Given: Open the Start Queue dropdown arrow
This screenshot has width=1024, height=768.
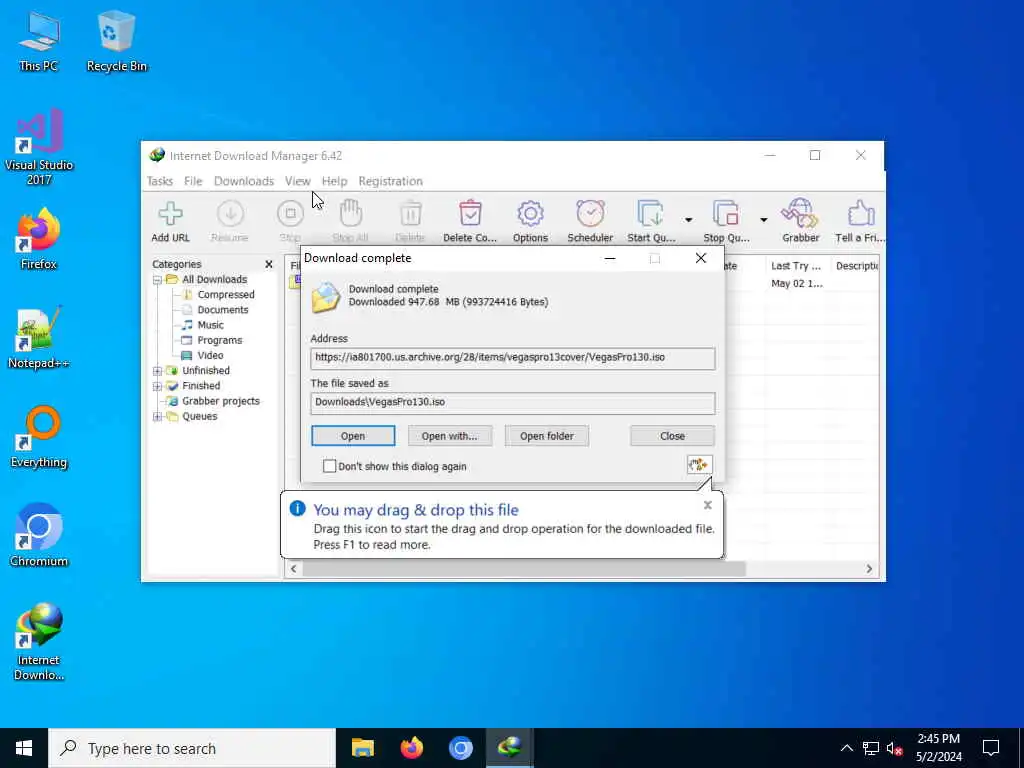Looking at the screenshot, I should pos(688,220).
